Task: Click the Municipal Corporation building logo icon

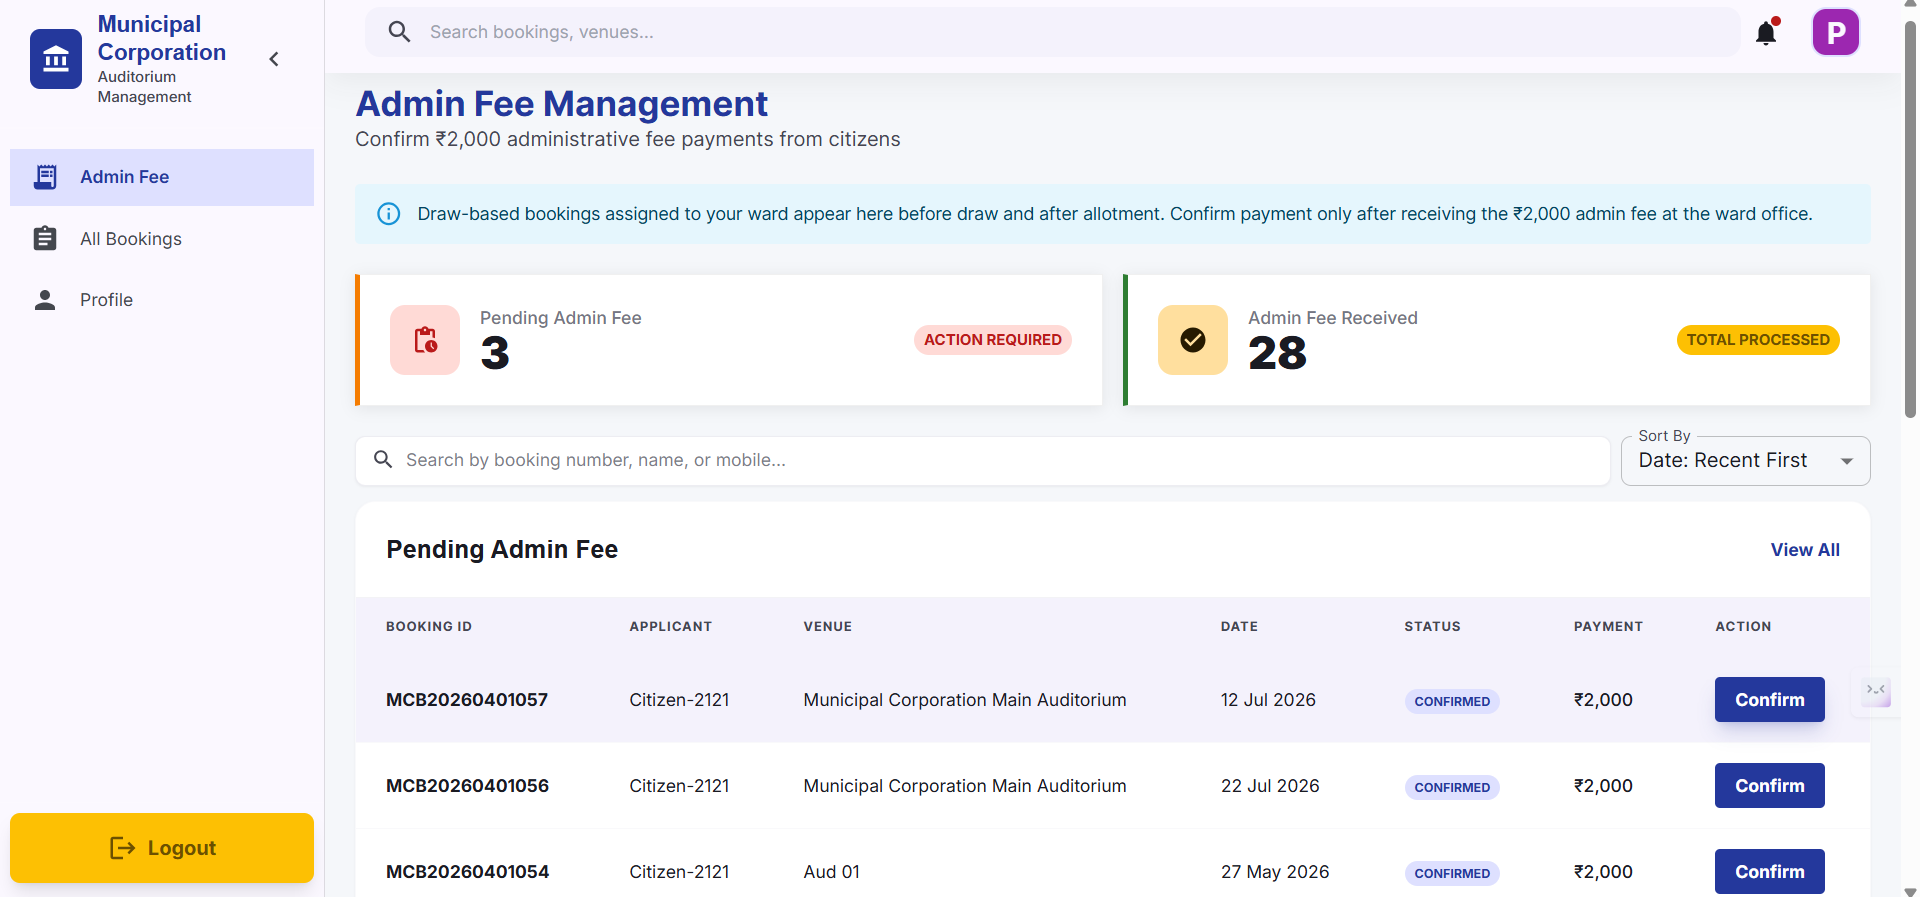Action: 56,59
